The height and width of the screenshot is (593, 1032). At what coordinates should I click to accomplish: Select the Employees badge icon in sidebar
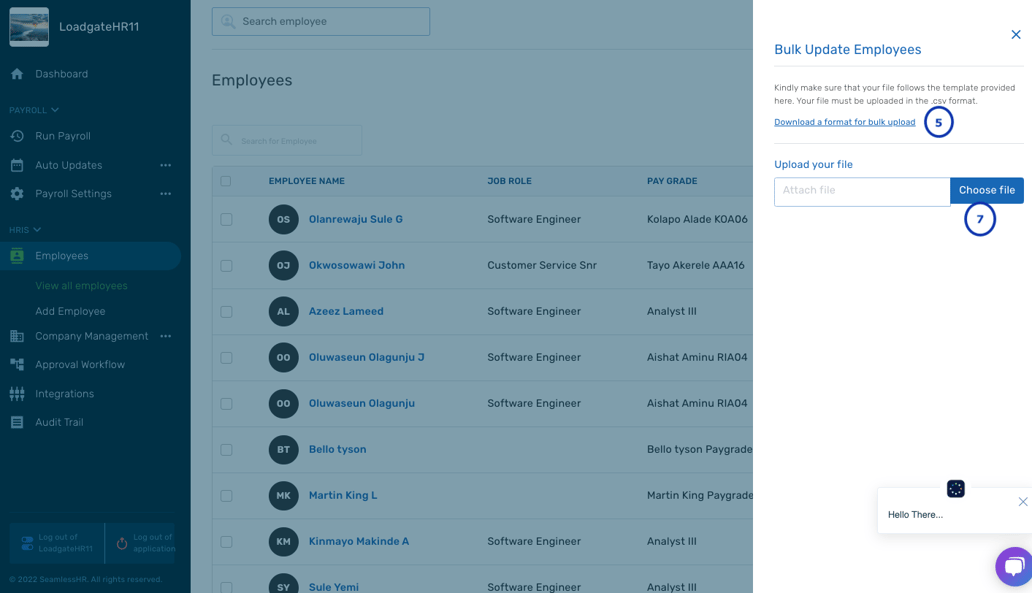coord(18,255)
